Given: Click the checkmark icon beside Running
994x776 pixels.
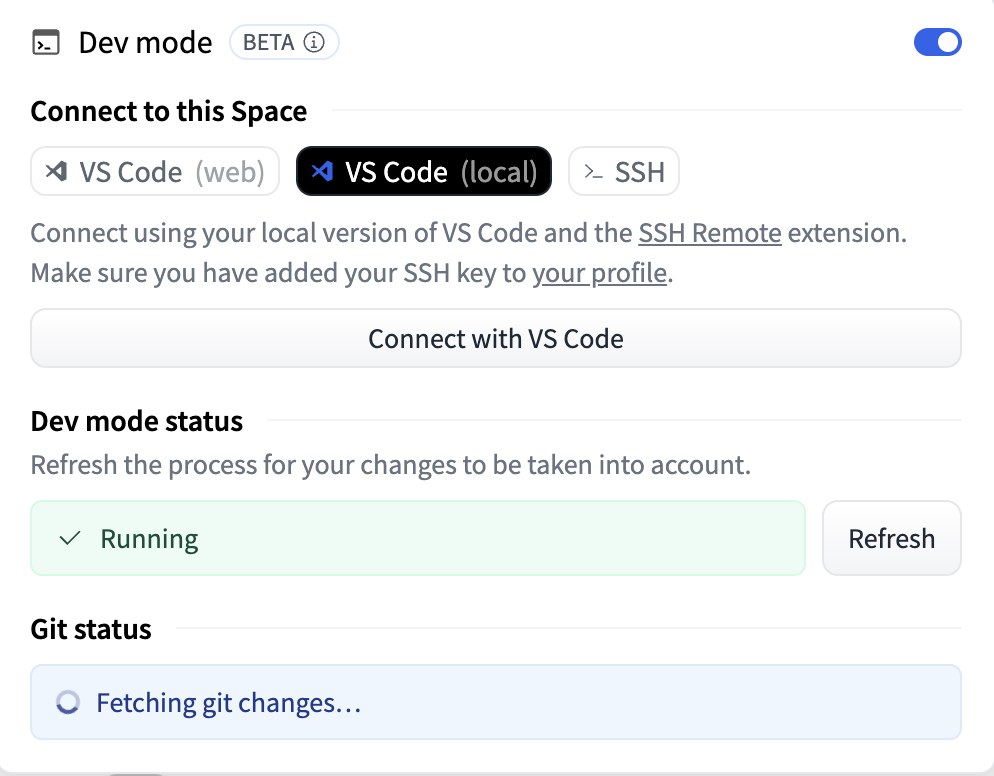Looking at the screenshot, I should coord(69,539).
